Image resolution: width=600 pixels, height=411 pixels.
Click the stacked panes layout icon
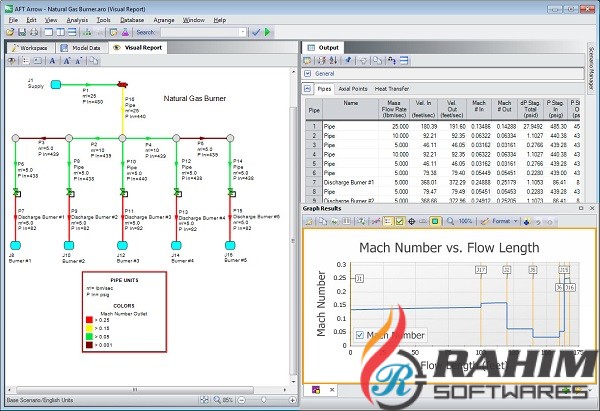(x=72, y=33)
